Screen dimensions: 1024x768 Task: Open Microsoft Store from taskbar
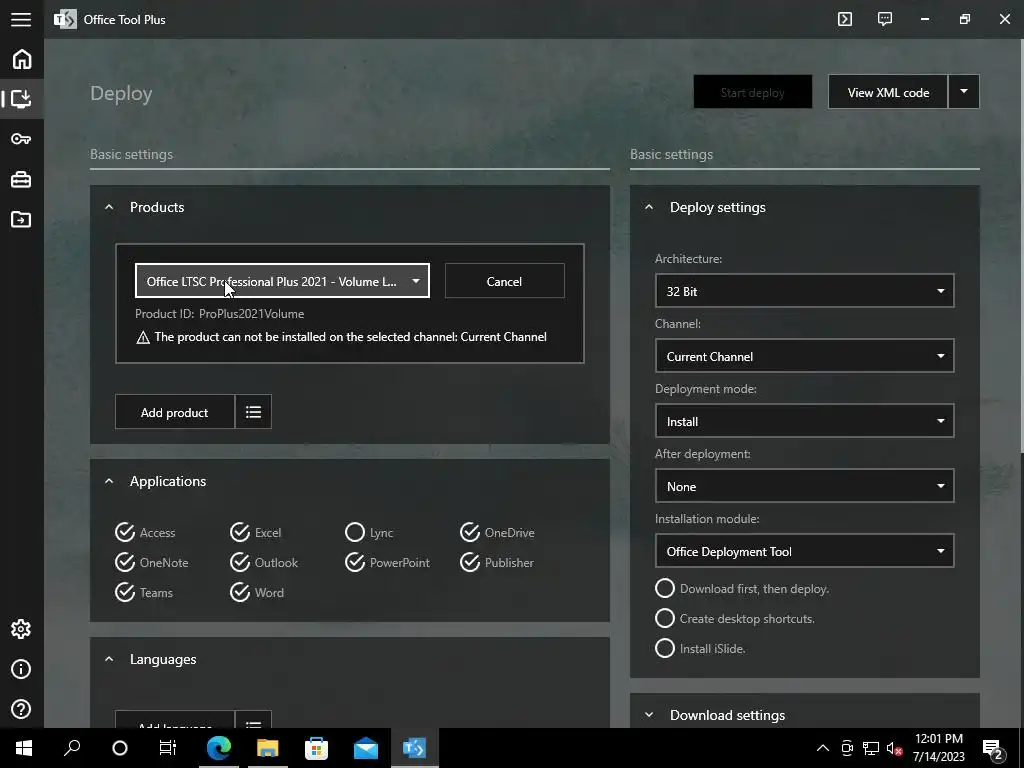click(x=316, y=748)
